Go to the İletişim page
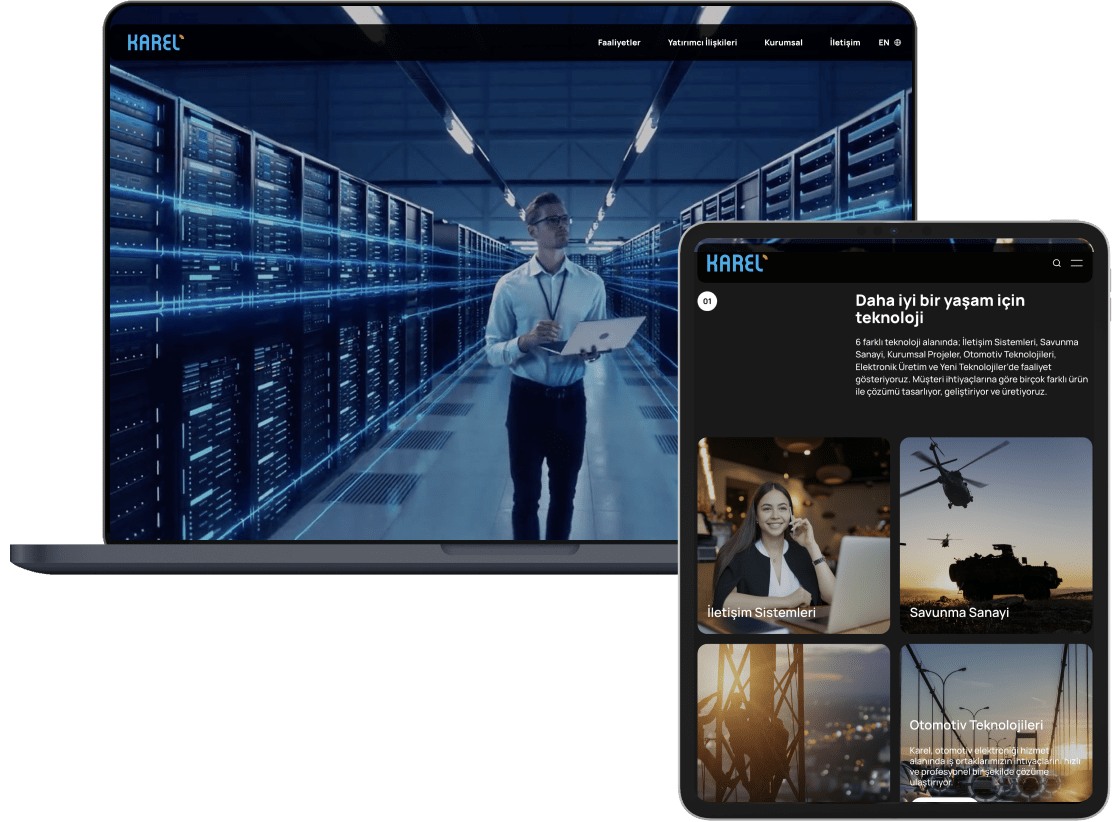1112x822 pixels. (845, 43)
